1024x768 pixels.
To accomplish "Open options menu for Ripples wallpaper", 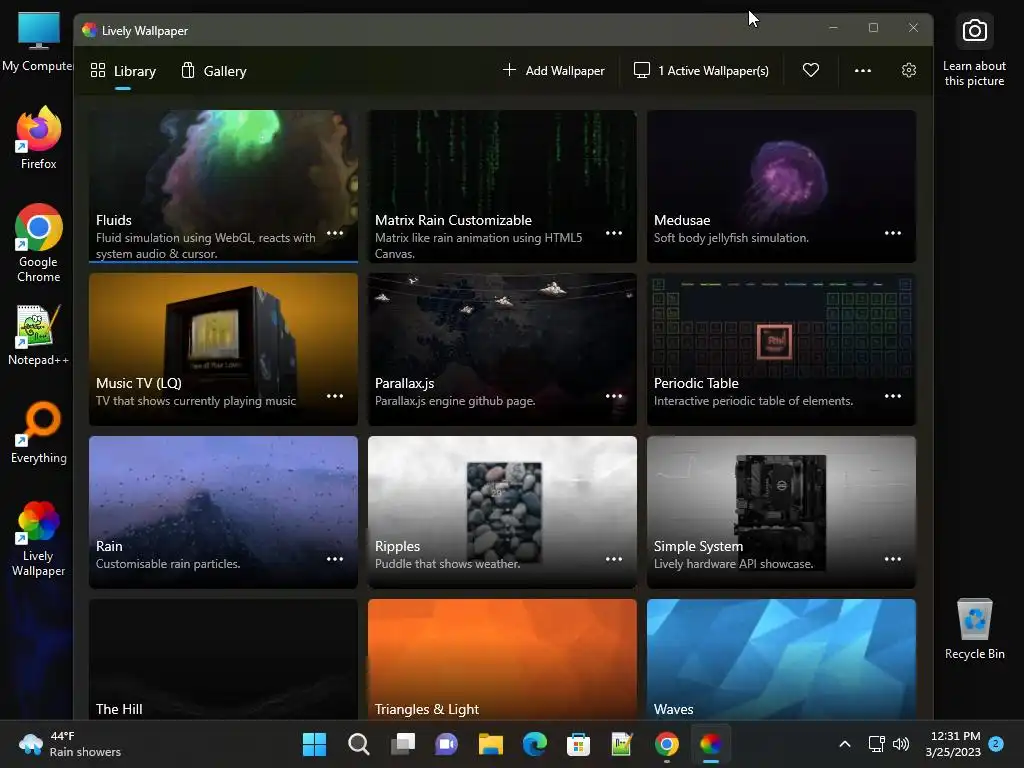I will coord(614,559).
